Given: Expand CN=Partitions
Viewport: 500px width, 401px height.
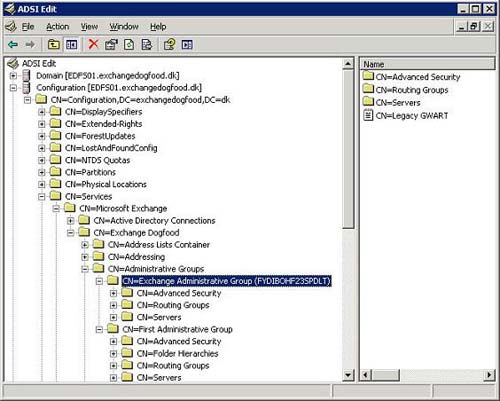Looking at the screenshot, I should click(x=42, y=172).
